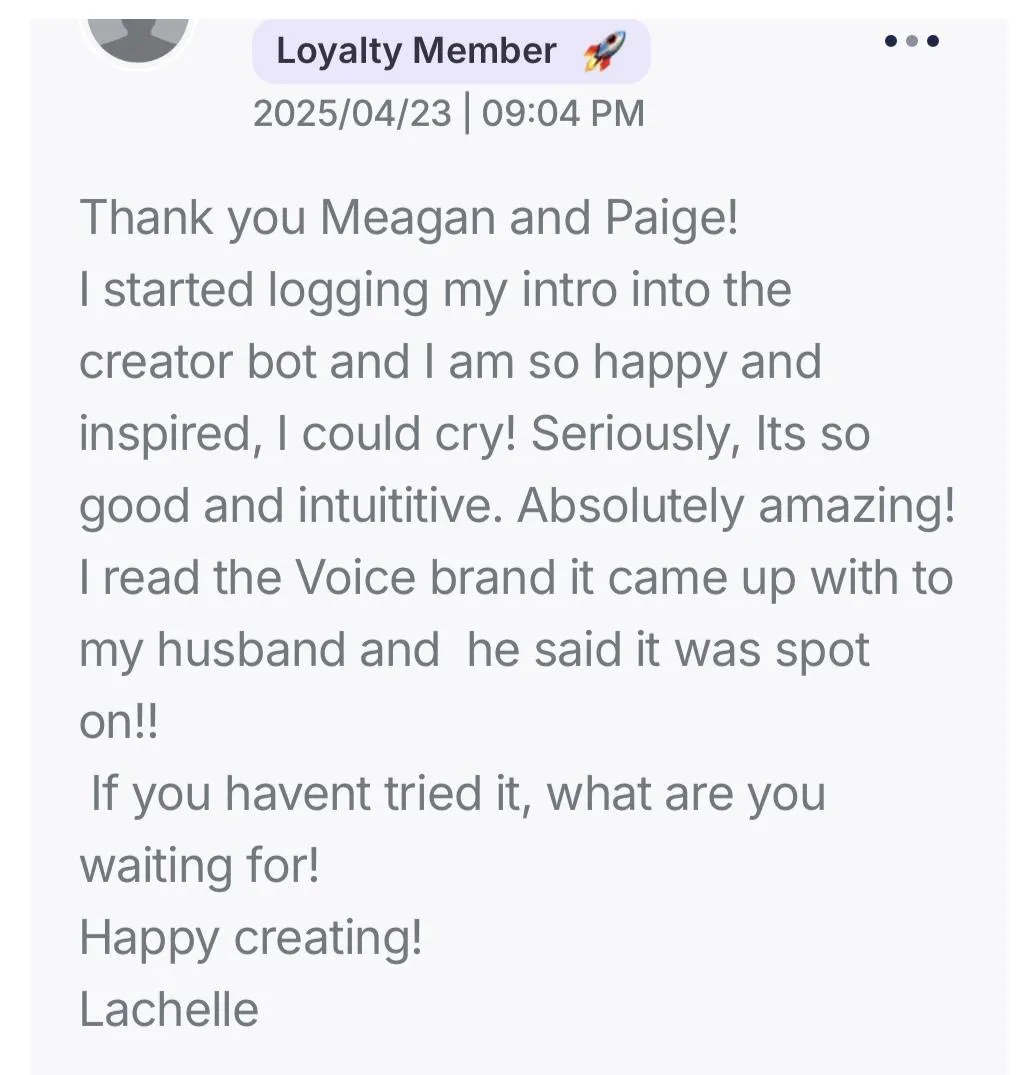Image resolution: width=1032 pixels, height=1075 pixels.
Task: Click the line starting 'I started logging'
Action: point(435,290)
